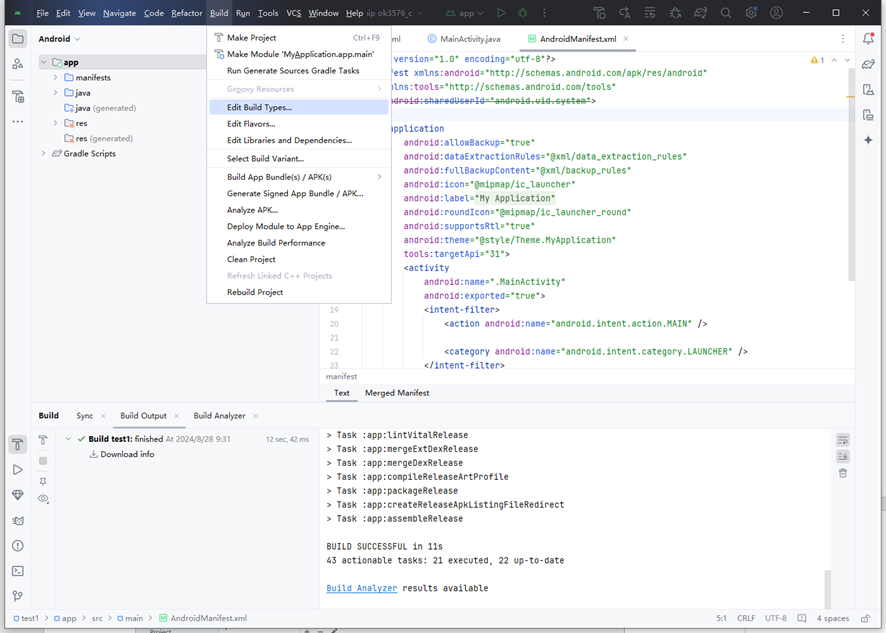Open the Gradle tool window elephant icon
The height and width of the screenshot is (633, 886).
pyautogui.click(x=868, y=64)
